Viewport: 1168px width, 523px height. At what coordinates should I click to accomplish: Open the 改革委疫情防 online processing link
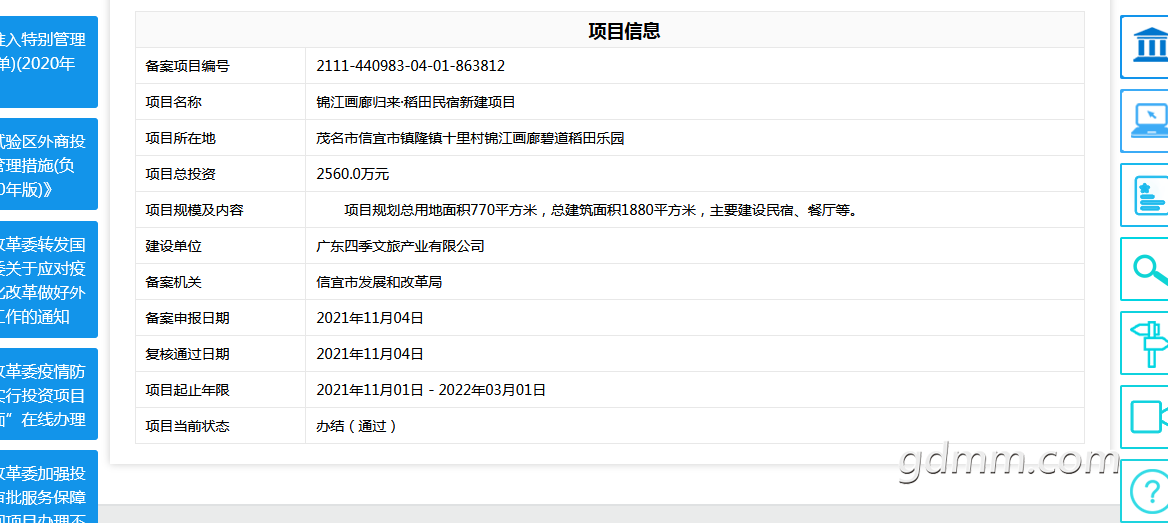point(48,394)
